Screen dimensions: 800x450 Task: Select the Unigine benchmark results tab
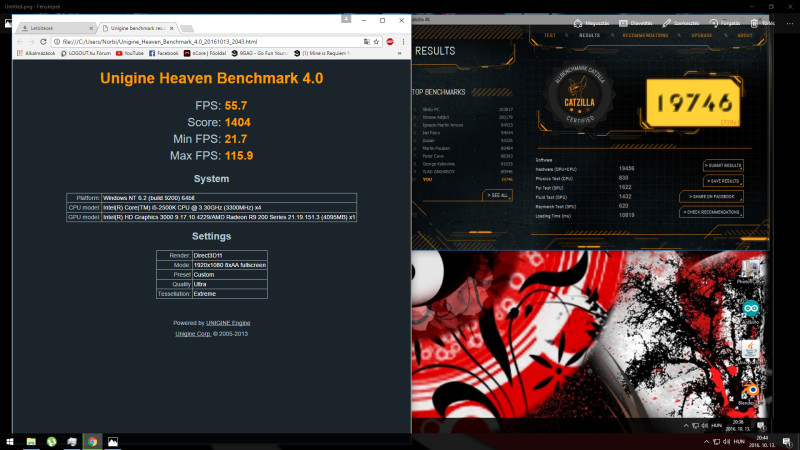coord(138,28)
